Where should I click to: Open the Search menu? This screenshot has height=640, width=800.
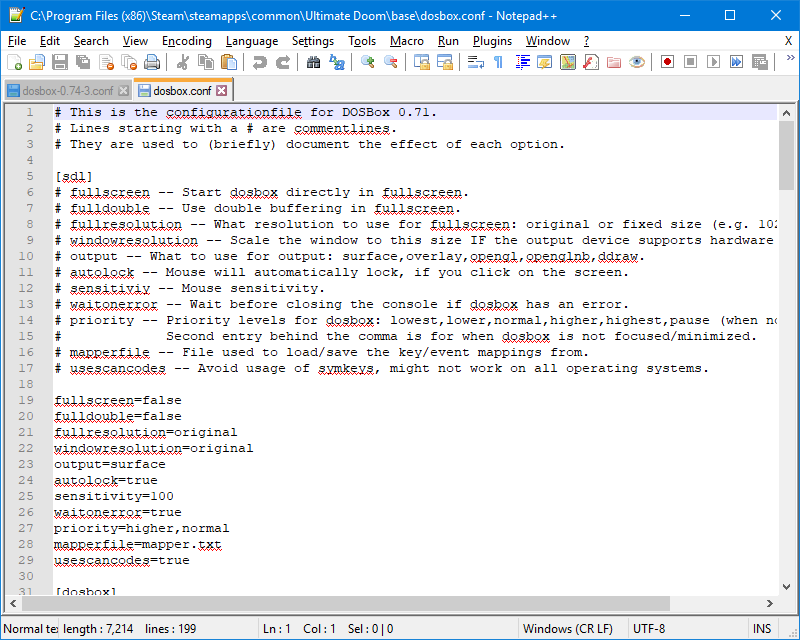tap(91, 41)
